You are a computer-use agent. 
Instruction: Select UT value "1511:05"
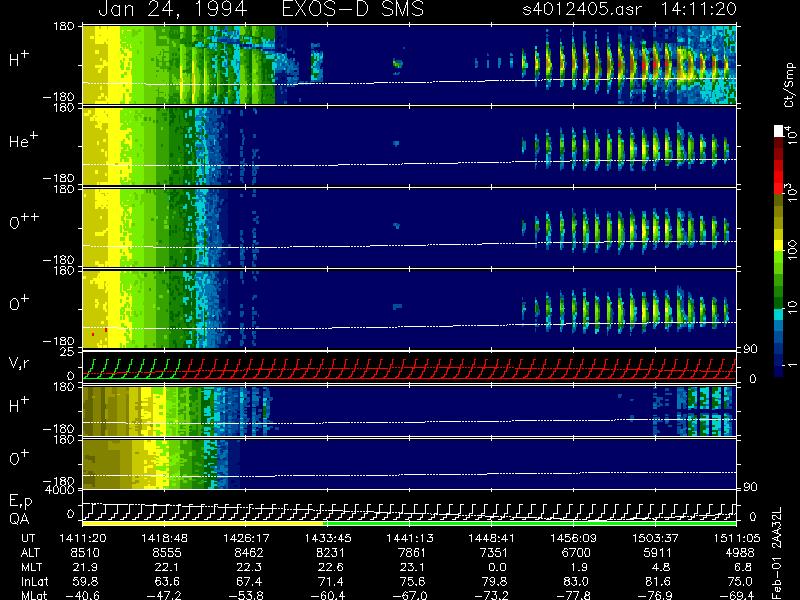tap(737, 538)
